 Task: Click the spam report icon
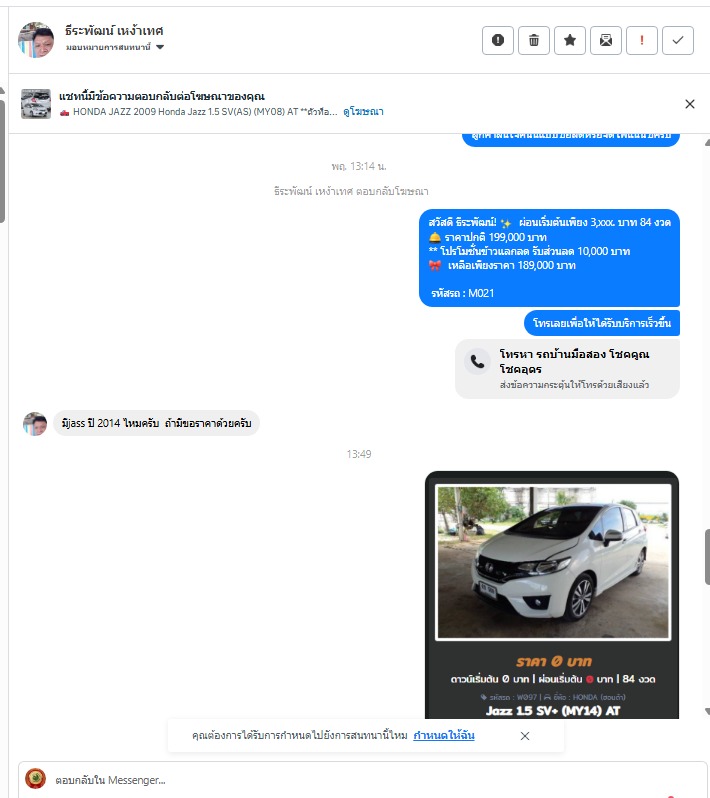pos(498,40)
